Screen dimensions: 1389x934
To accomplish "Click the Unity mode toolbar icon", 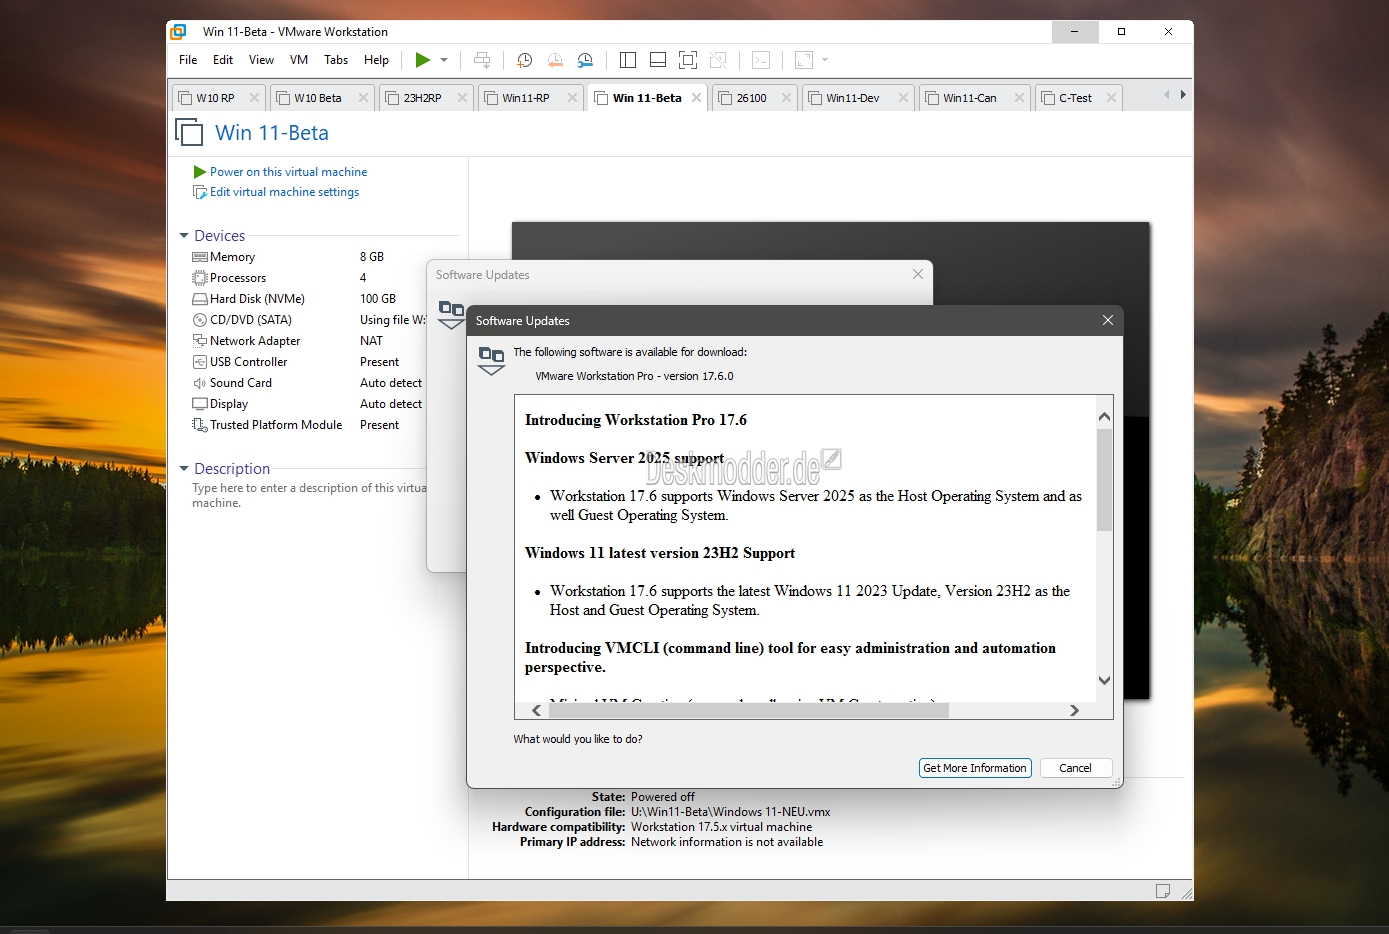I will click(x=718, y=60).
